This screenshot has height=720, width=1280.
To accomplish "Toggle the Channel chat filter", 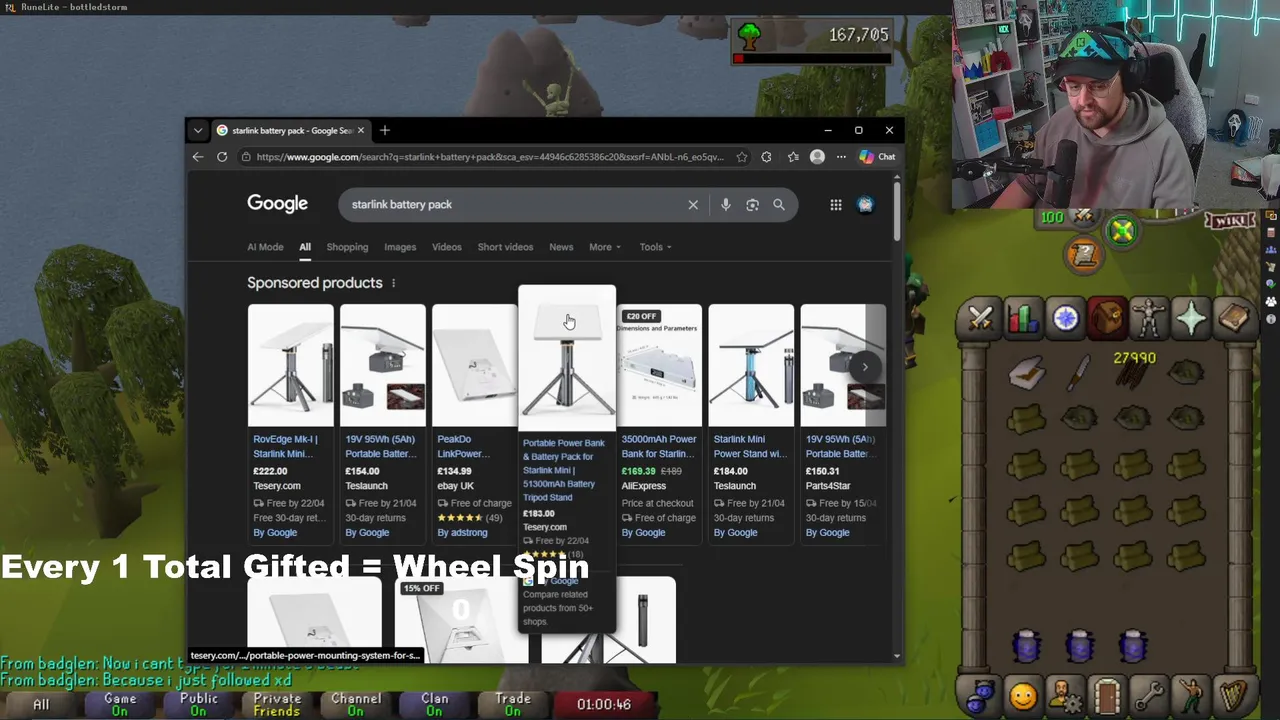I will (x=355, y=704).
